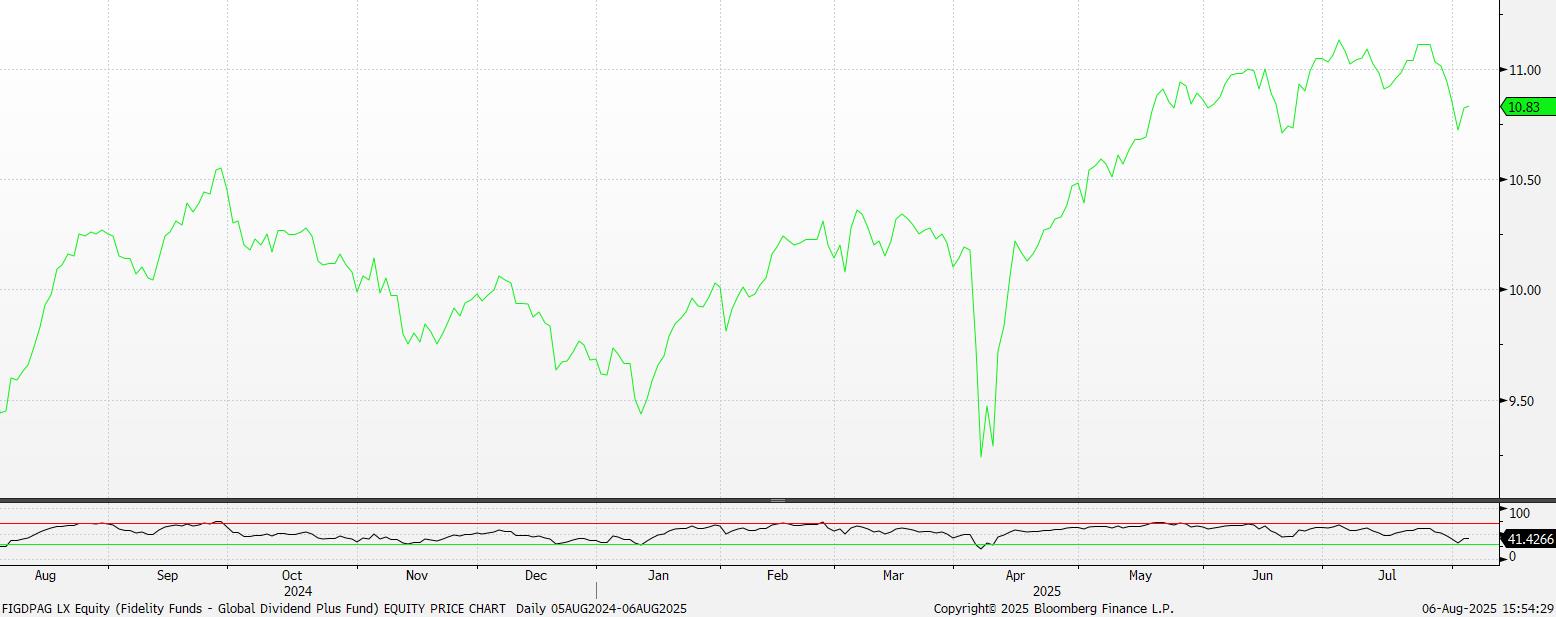Click the 10.00 price axis label

click(x=1525, y=290)
